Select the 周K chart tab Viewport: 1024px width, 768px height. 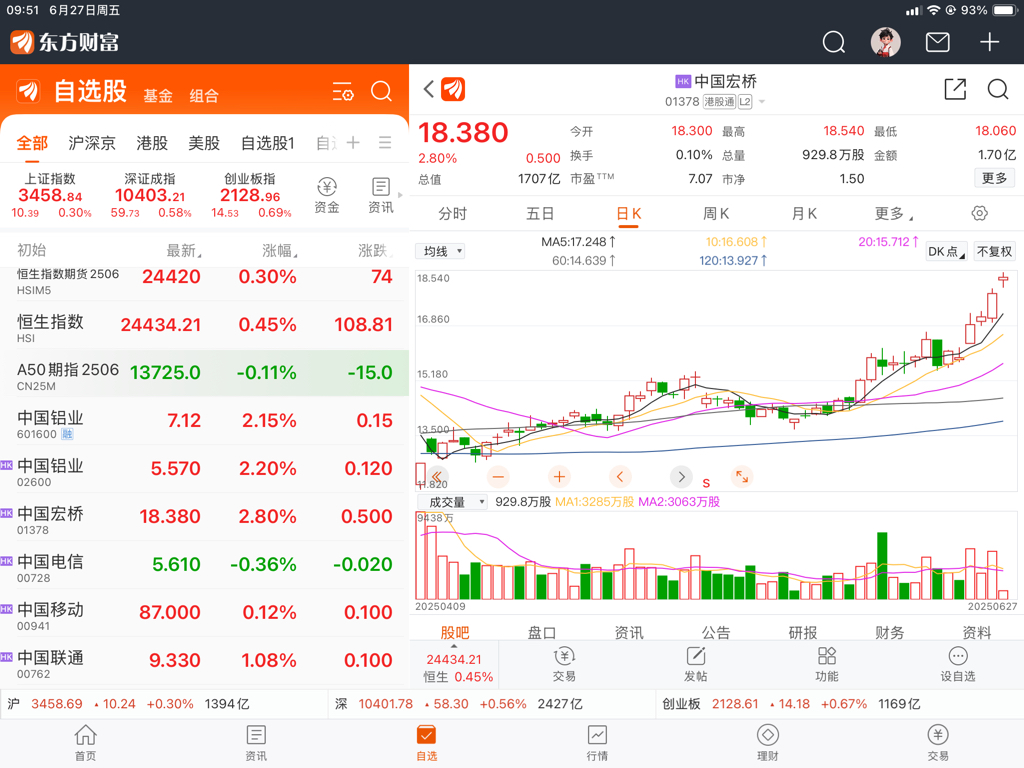coord(716,214)
